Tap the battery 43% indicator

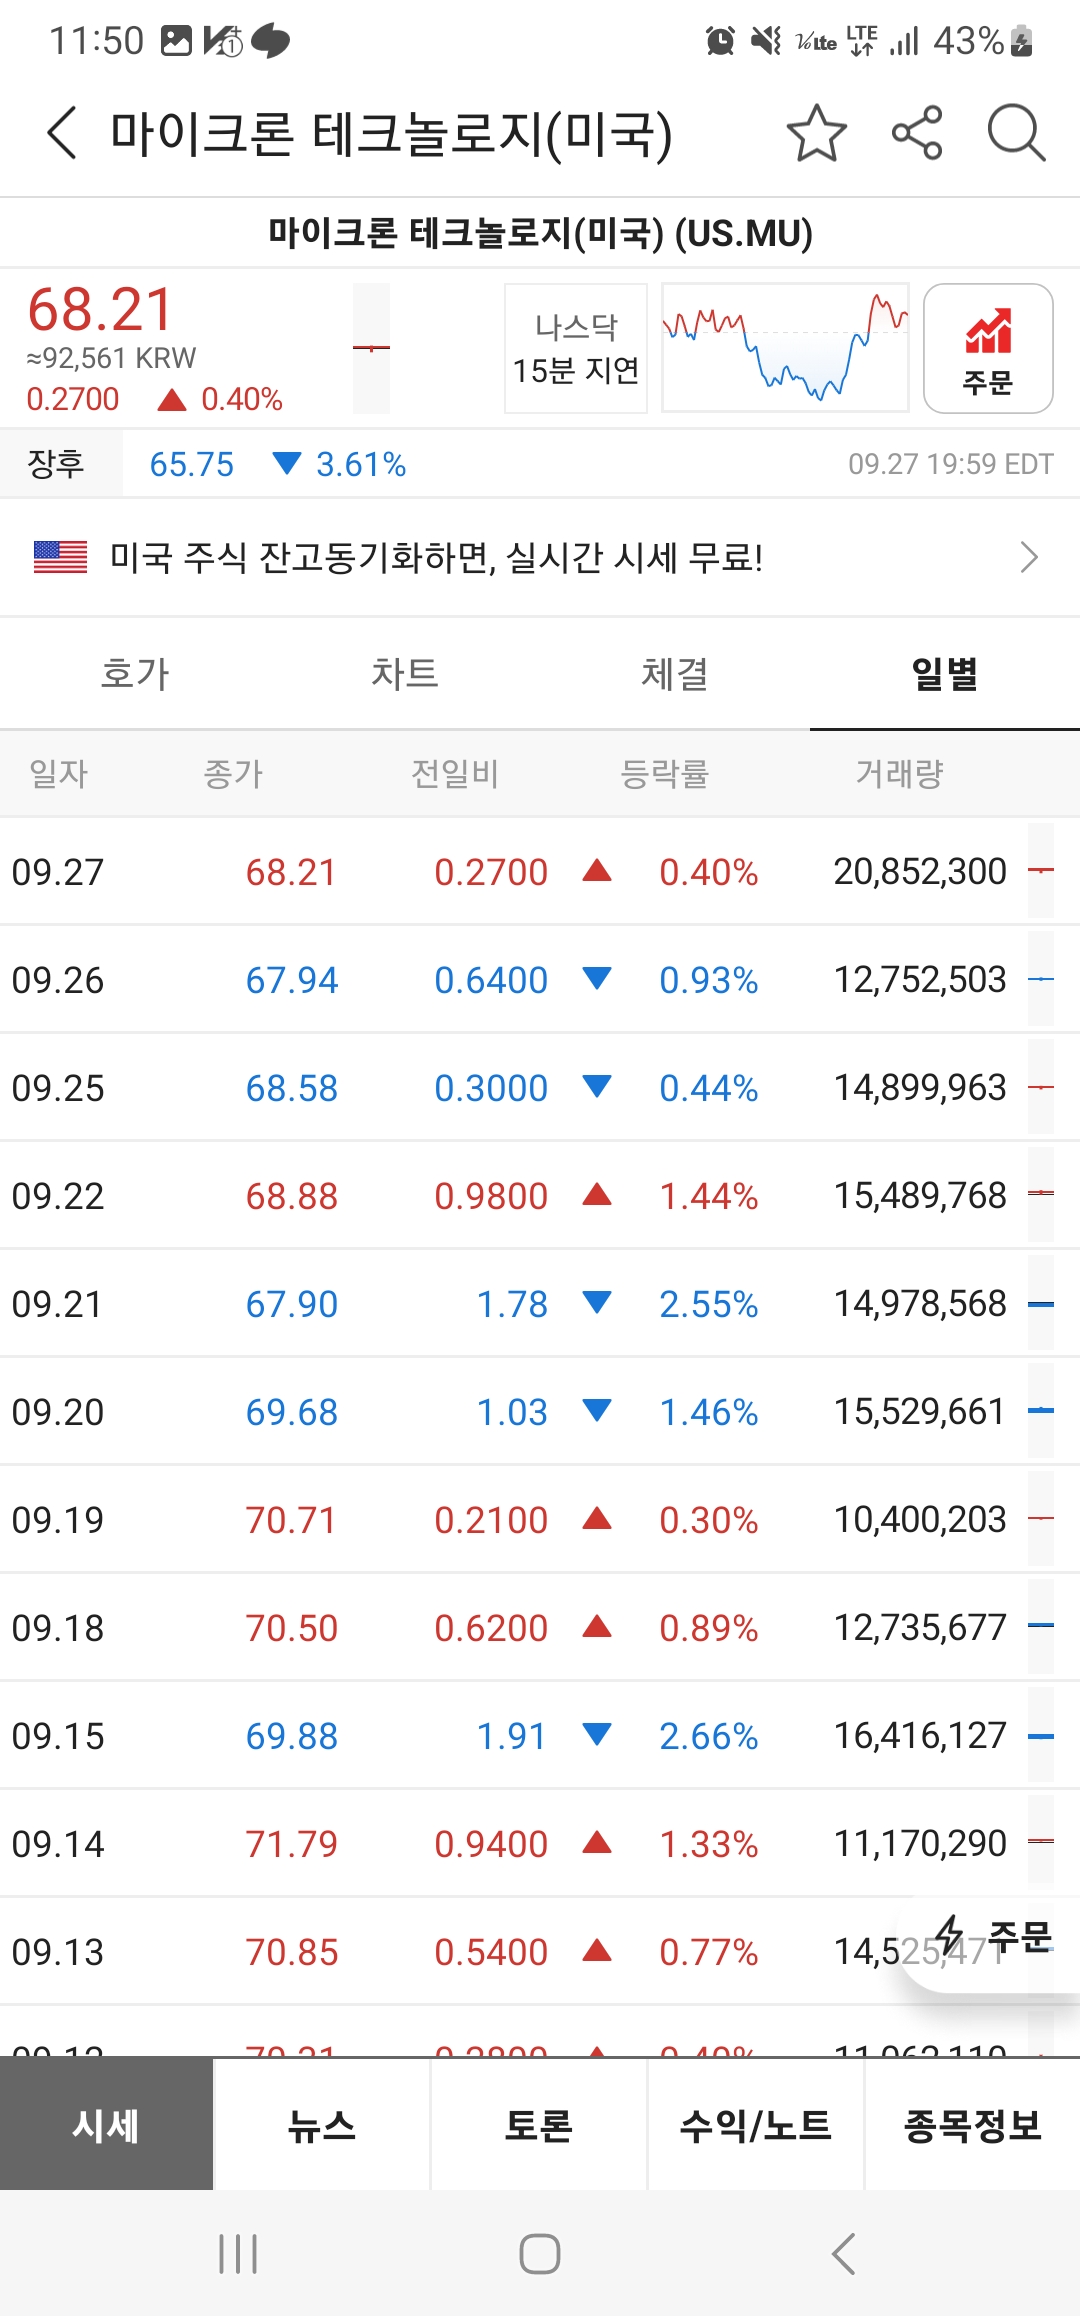[x=983, y=41]
